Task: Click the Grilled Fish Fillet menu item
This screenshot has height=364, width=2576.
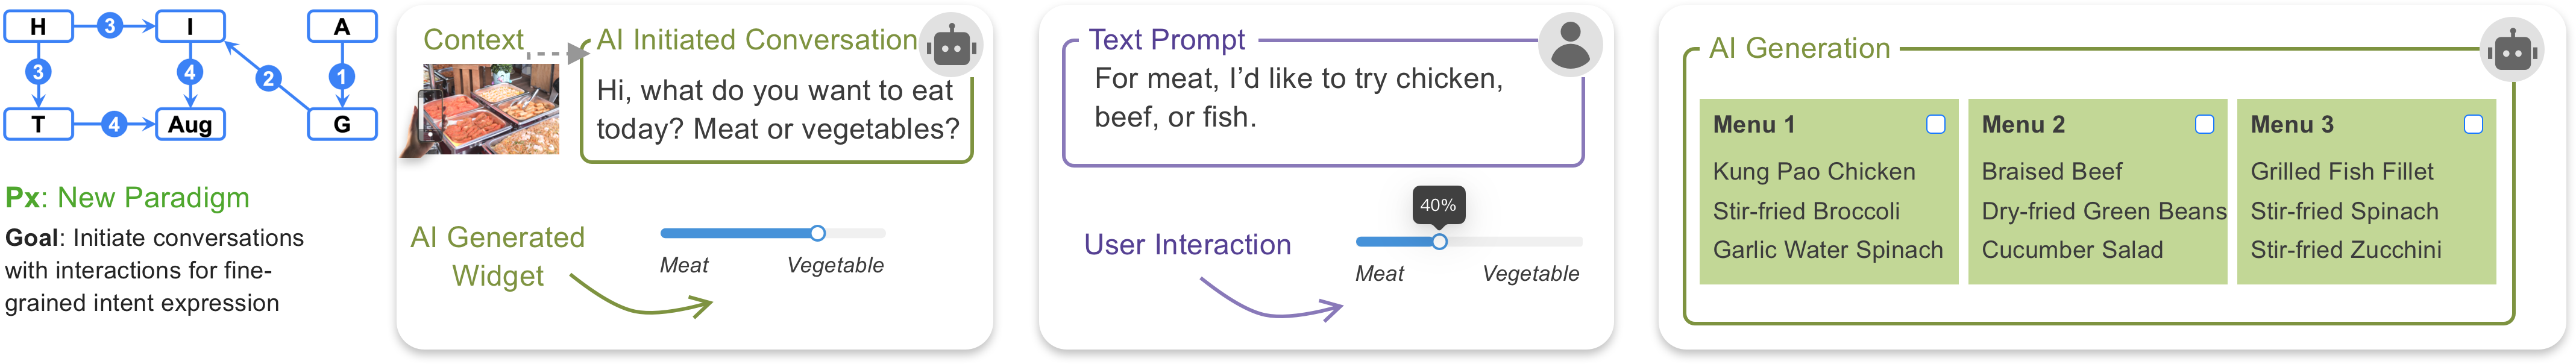Action: pyautogui.click(x=2341, y=172)
